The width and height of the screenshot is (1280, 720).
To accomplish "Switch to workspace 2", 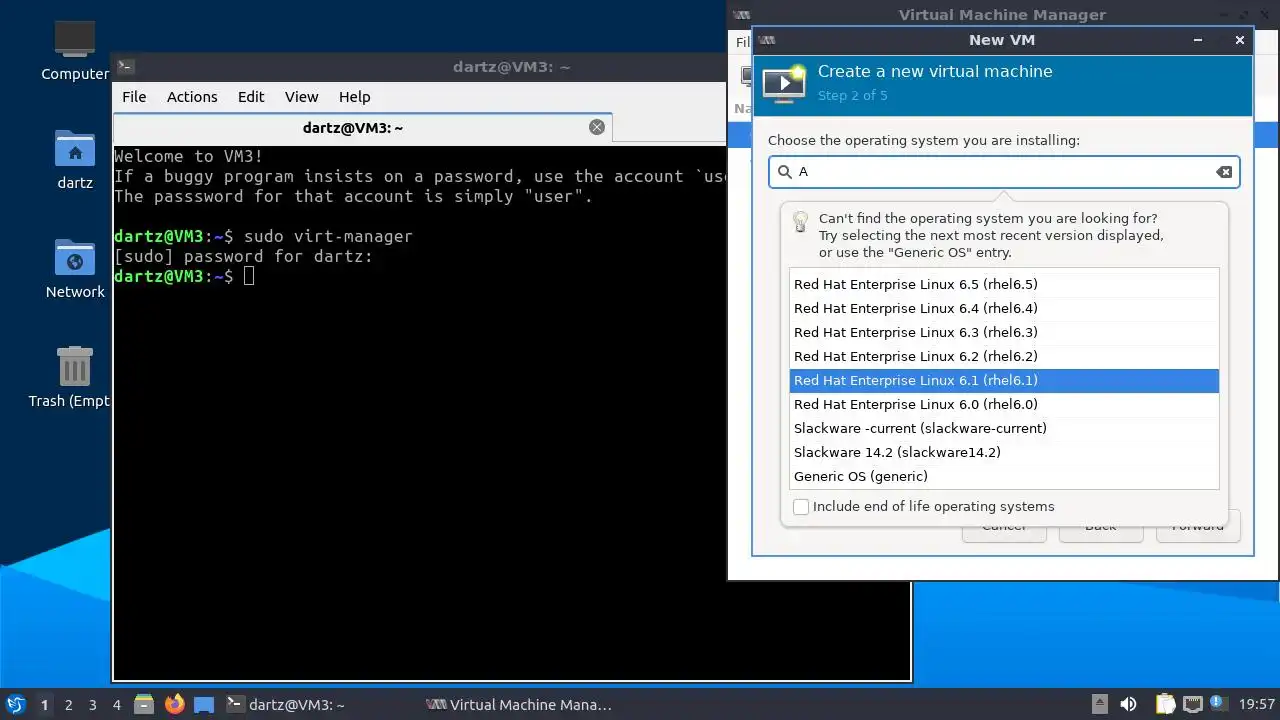I will point(68,704).
